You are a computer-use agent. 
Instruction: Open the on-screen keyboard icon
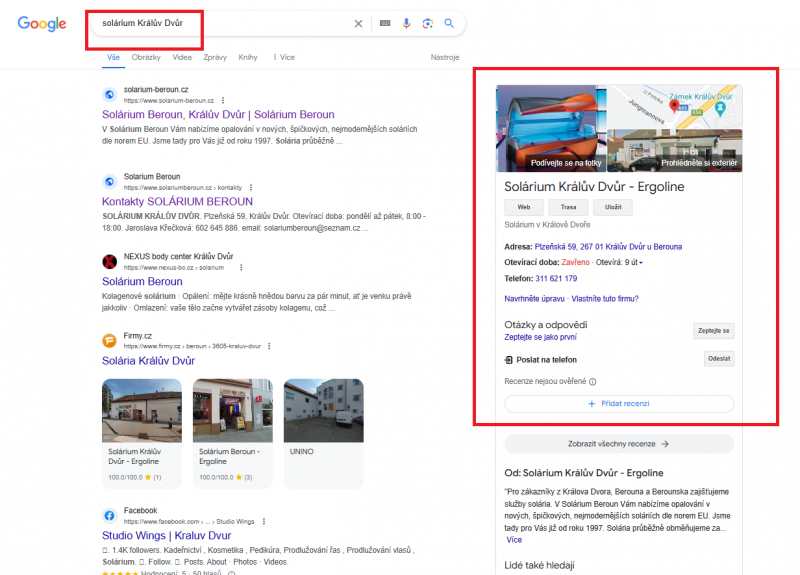tap(385, 23)
